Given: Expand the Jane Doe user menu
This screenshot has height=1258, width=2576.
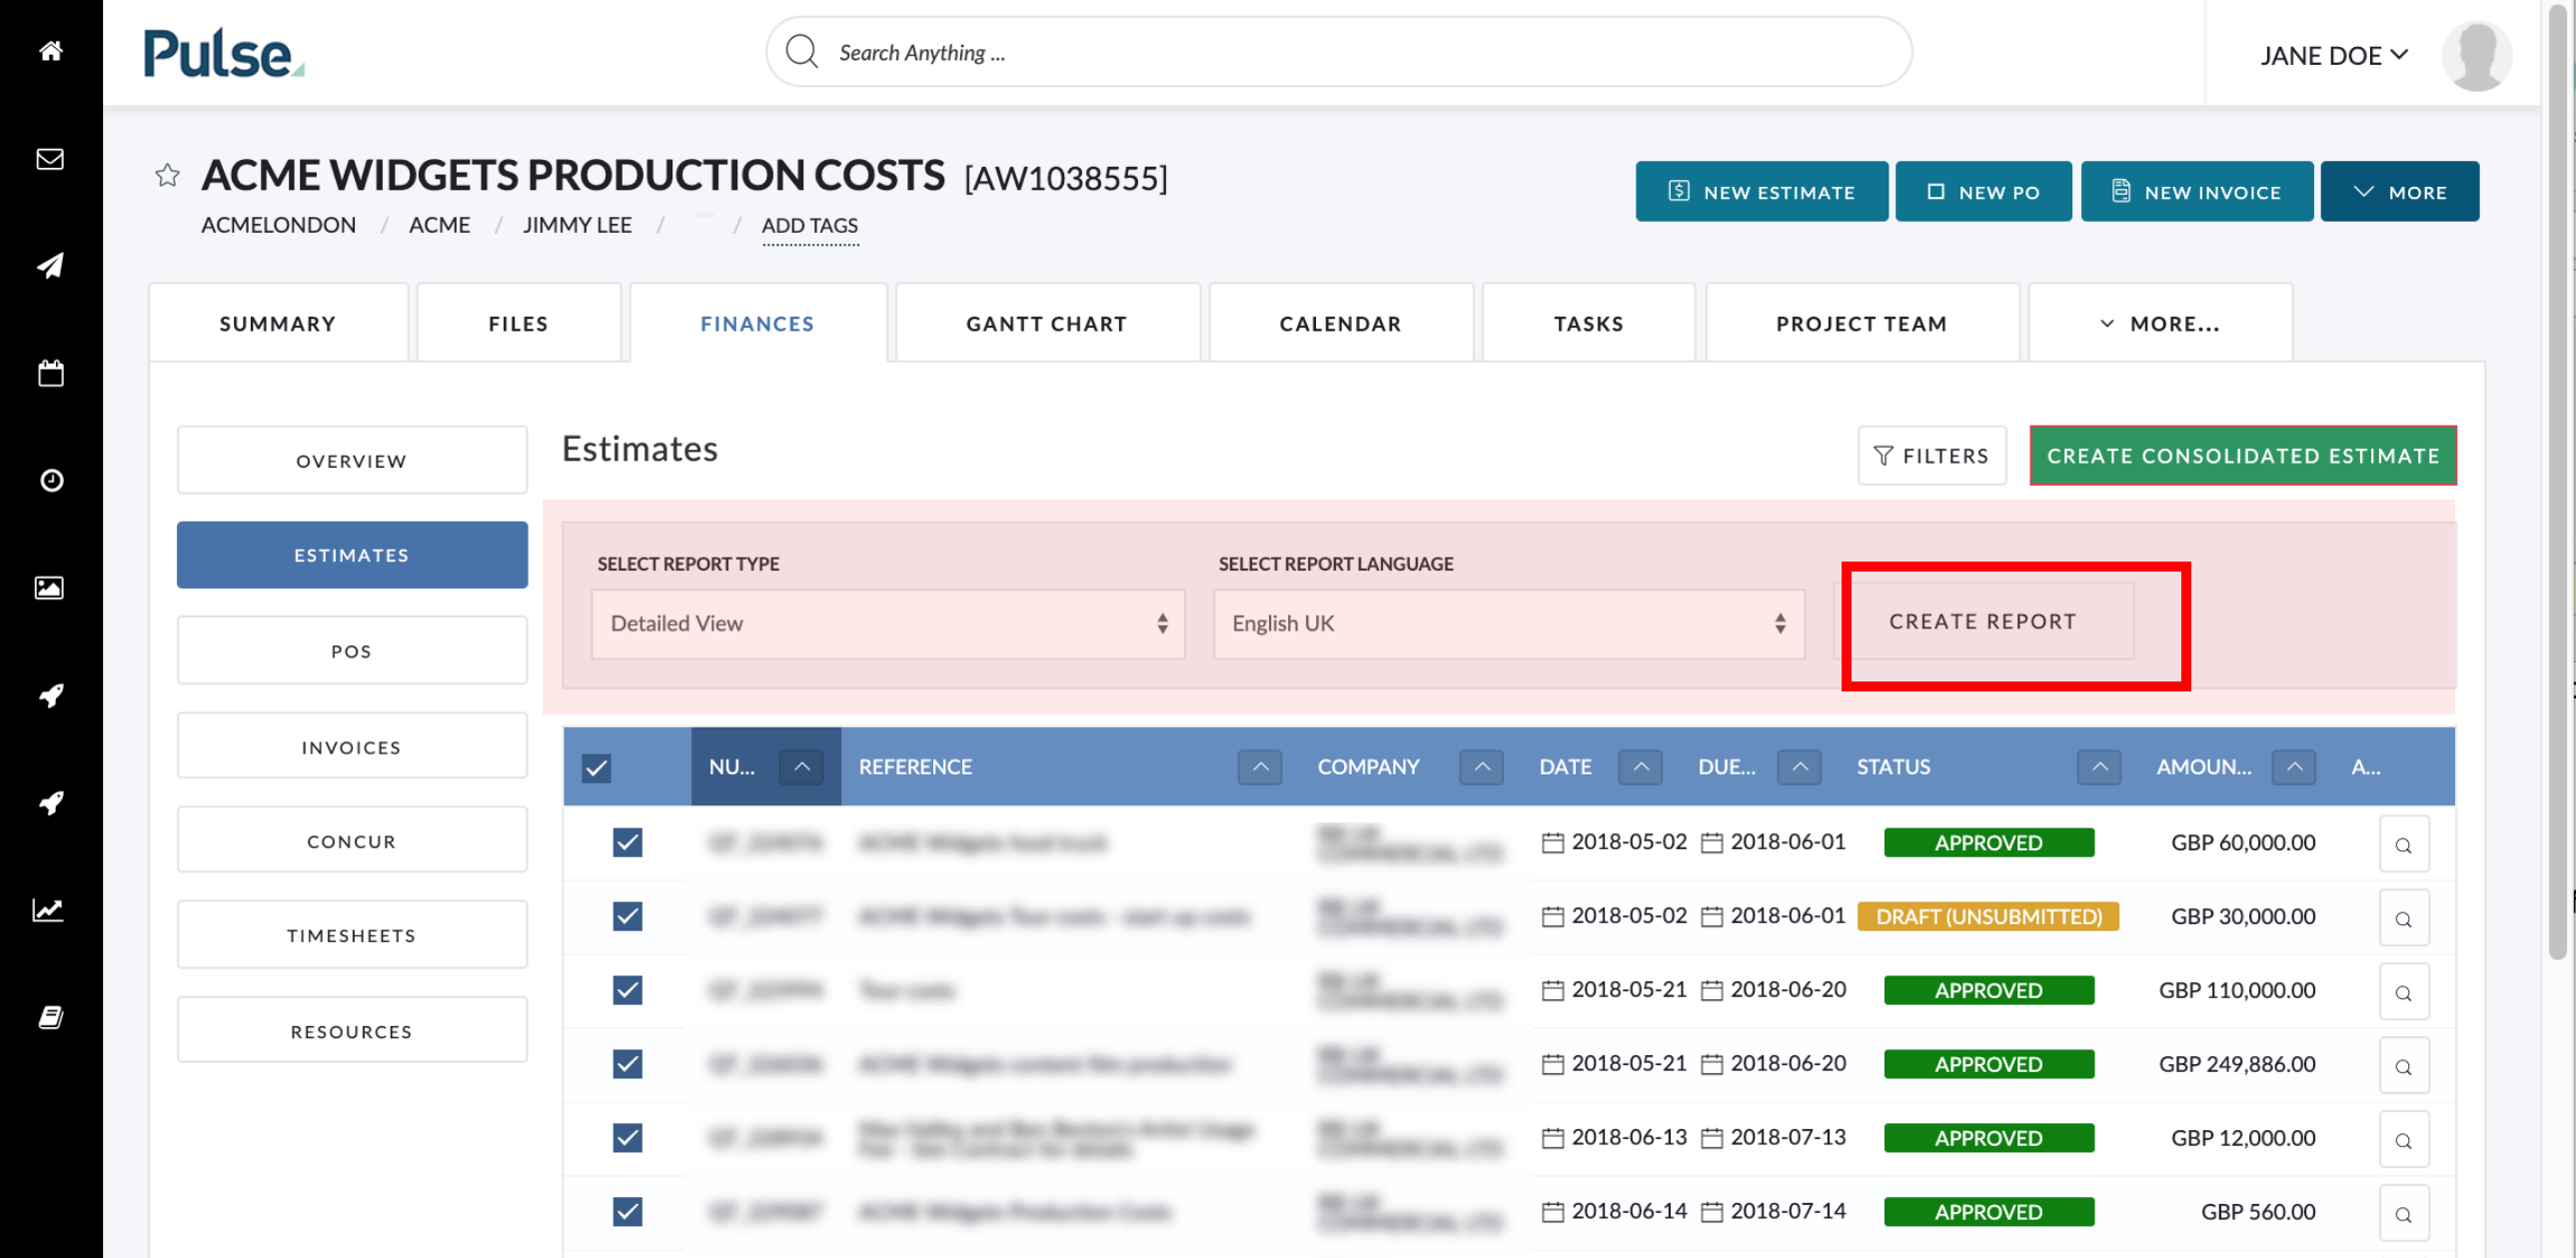Looking at the screenshot, I should click(x=2334, y=55).
